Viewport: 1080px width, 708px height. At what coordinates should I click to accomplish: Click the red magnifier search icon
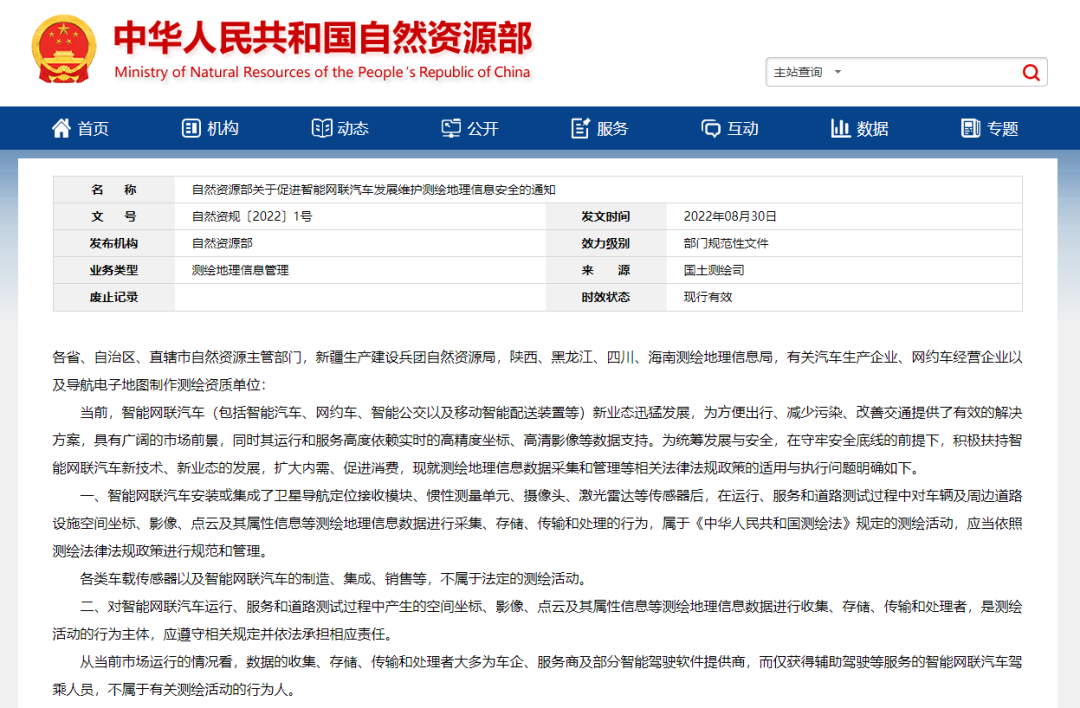point(1030,72)
